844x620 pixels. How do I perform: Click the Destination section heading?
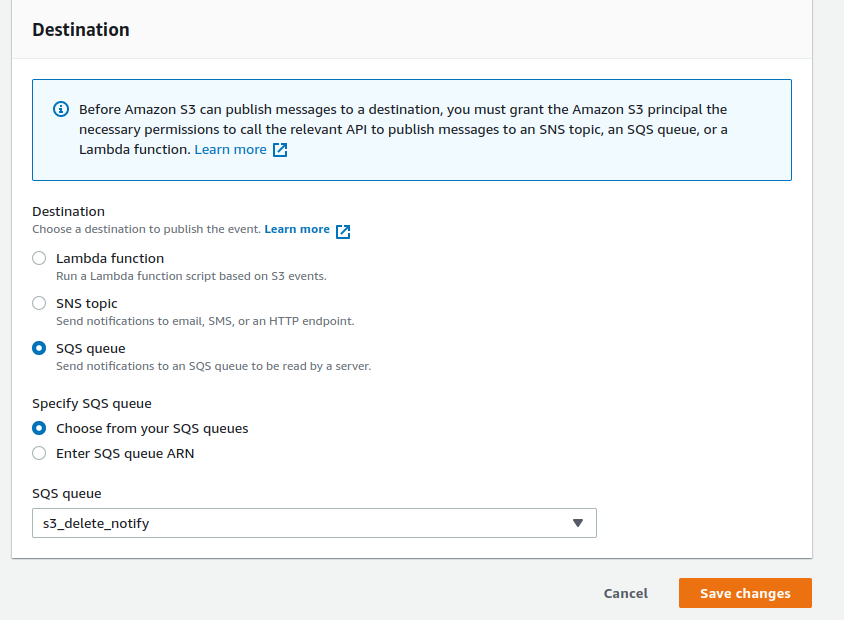[80, 30]
